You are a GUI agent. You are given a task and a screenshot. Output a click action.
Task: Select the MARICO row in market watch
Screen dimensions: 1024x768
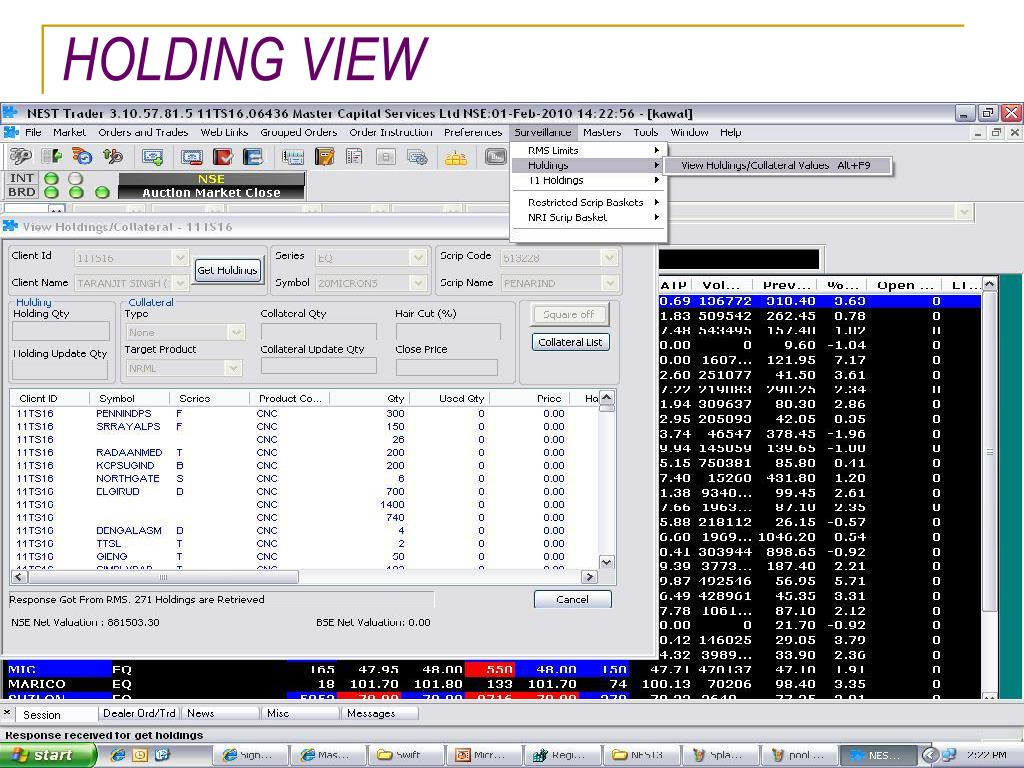(475, 684)
